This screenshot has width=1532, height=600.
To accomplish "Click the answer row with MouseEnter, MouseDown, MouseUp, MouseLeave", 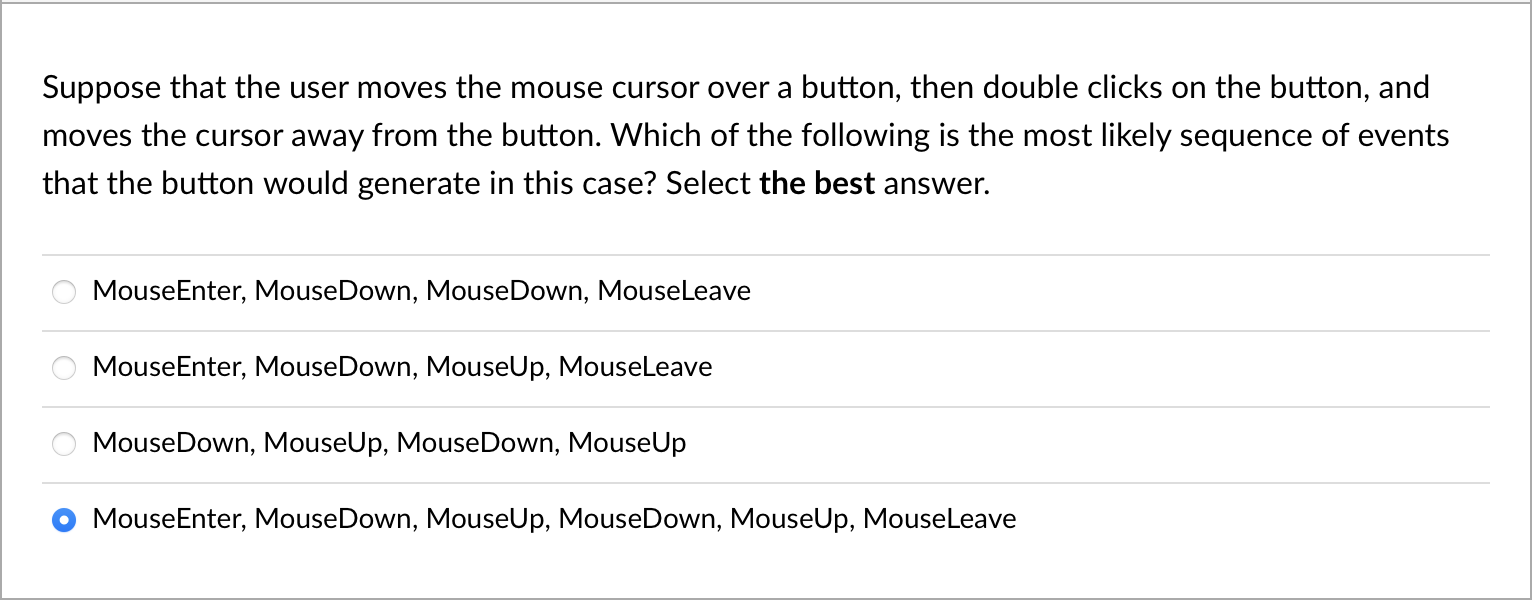I will (400, 367).
